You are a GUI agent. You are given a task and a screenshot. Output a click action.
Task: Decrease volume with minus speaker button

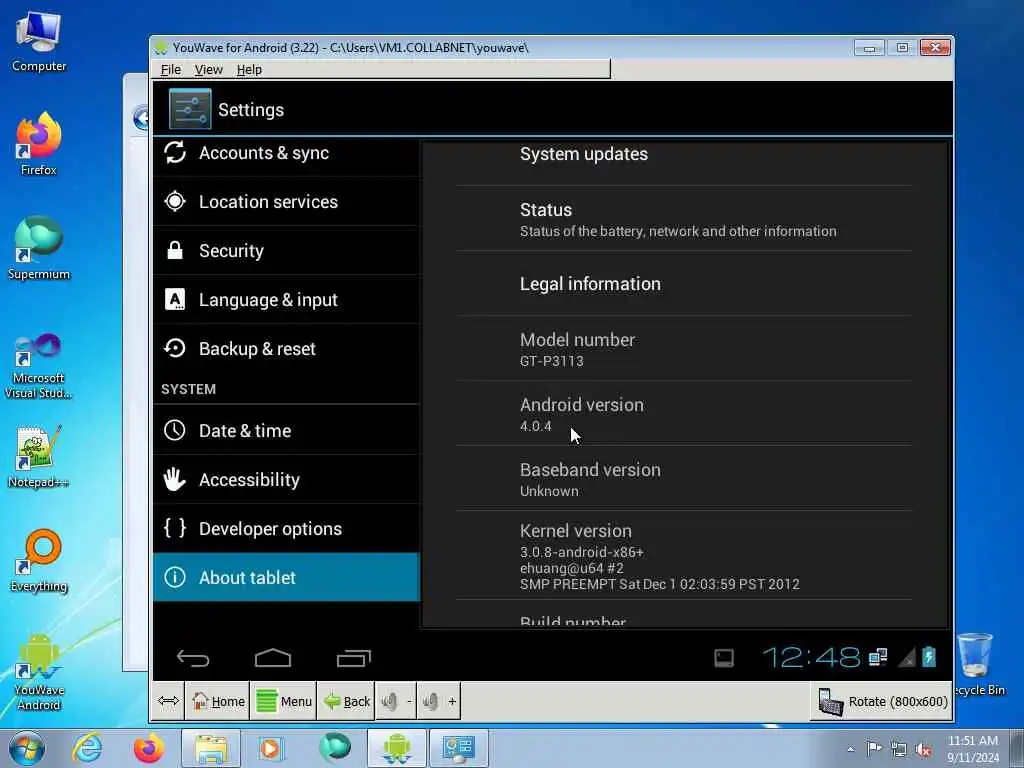396,701
